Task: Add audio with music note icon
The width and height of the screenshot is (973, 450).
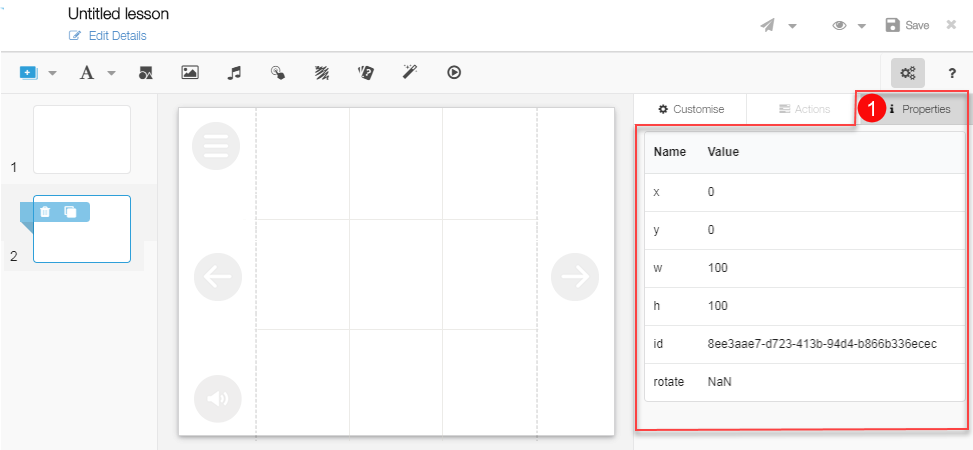Action: tap(234, 73)
